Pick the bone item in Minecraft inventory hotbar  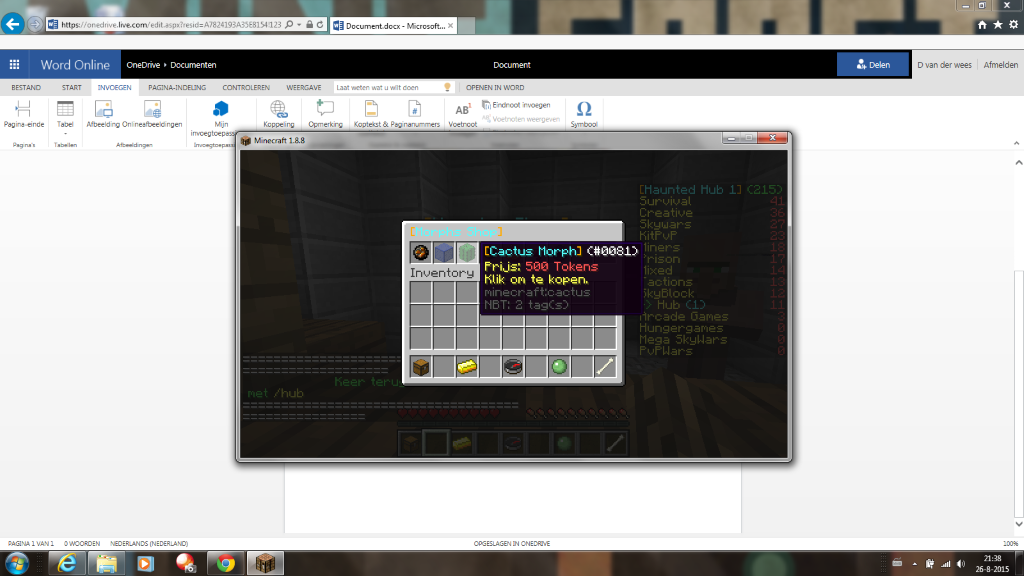pos(605,366)
